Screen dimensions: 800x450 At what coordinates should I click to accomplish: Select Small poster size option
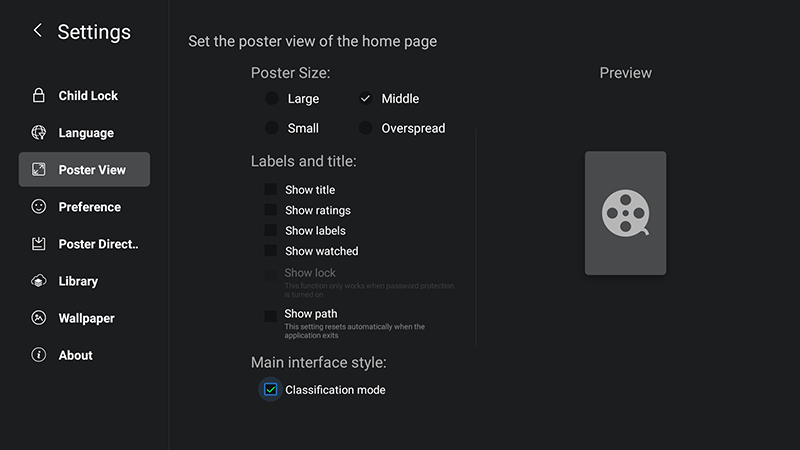(272, 128)
